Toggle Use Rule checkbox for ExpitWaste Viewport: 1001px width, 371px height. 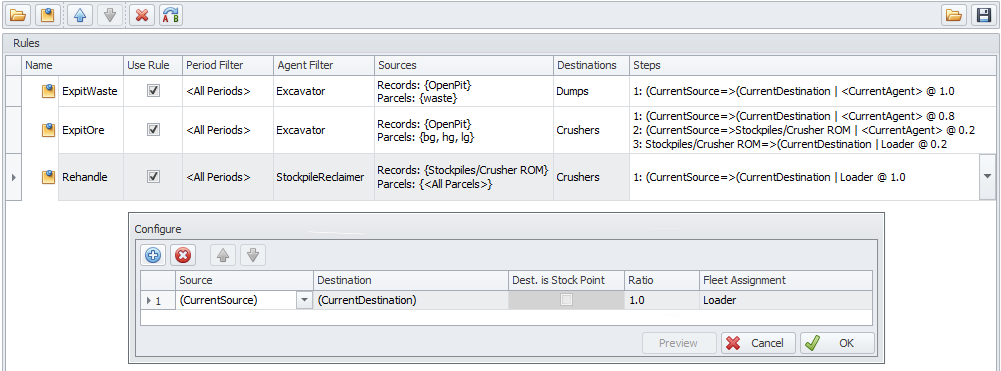[153, 91]
